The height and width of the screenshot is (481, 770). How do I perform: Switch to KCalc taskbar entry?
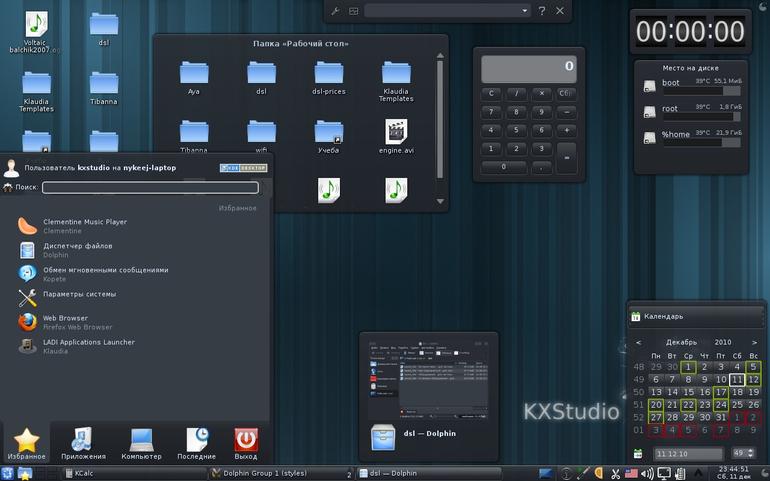pyautogui.click(x=135, y=474)
